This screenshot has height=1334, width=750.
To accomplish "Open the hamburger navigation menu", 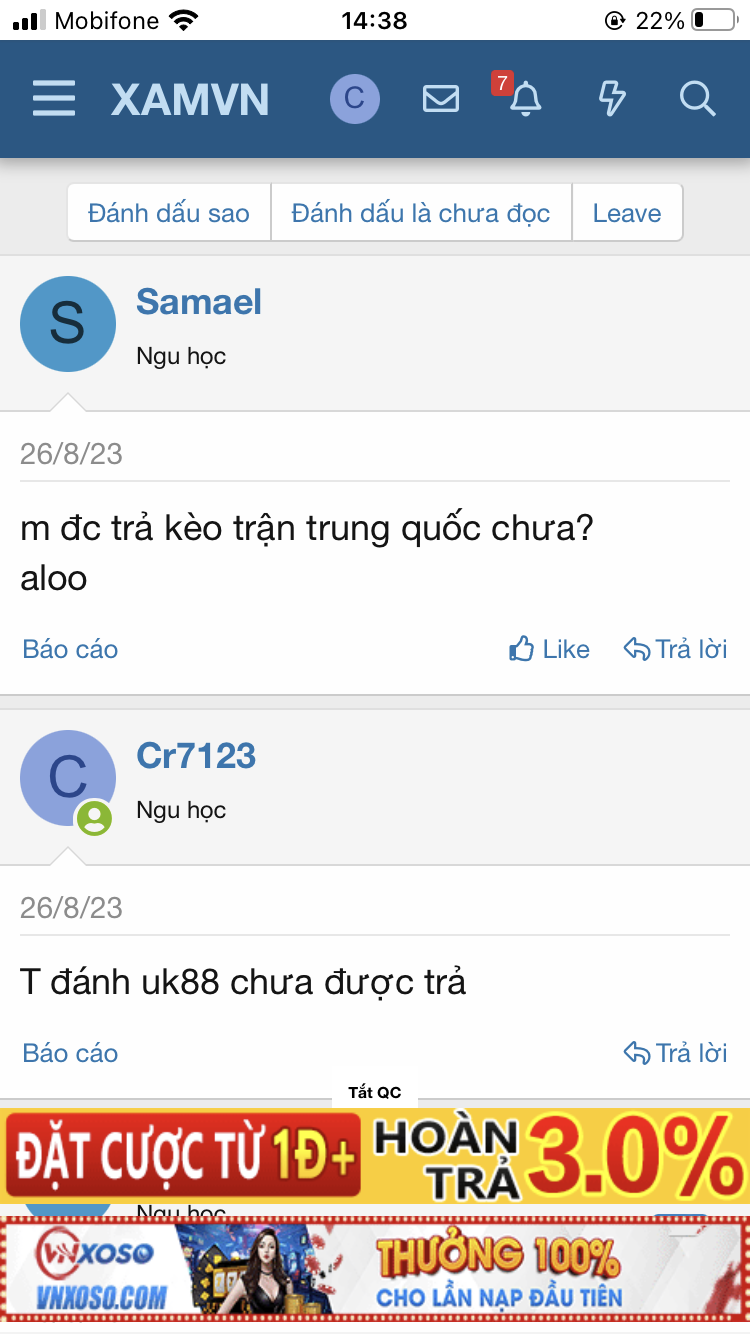I will tap(53, 99).
